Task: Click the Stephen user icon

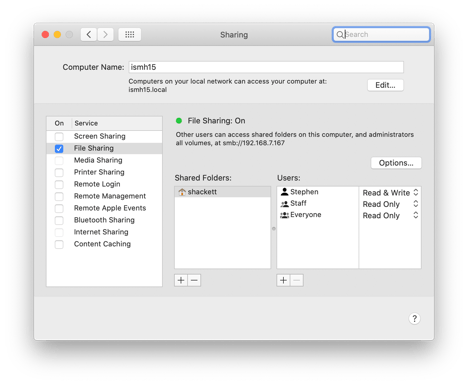Action: tap(284, 192)
